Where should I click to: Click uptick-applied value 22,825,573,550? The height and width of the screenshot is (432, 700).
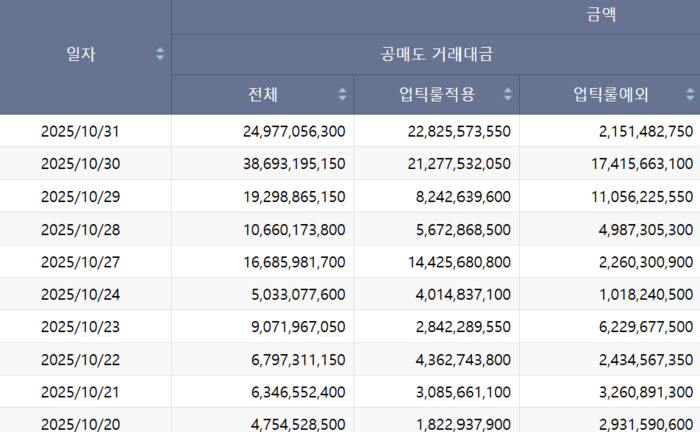[x=459, y=131]
